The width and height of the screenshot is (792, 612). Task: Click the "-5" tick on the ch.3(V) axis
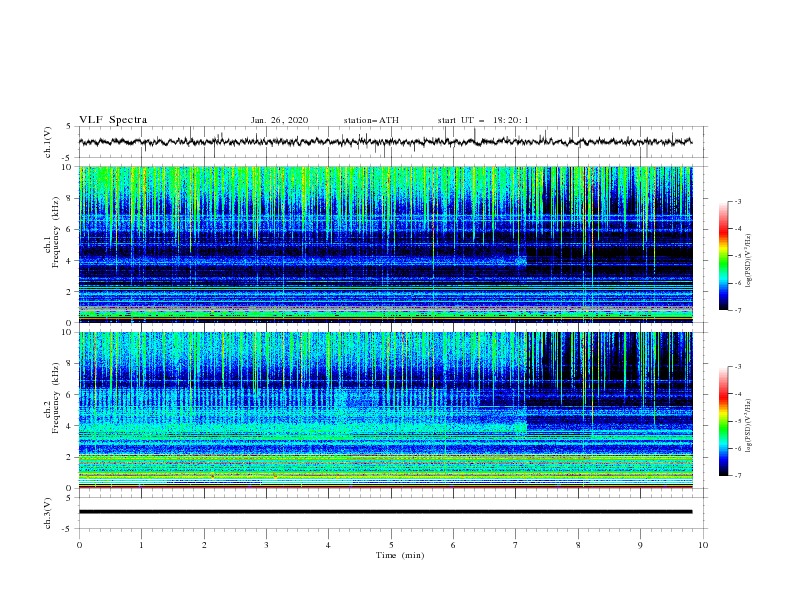(x=68, y=529)
